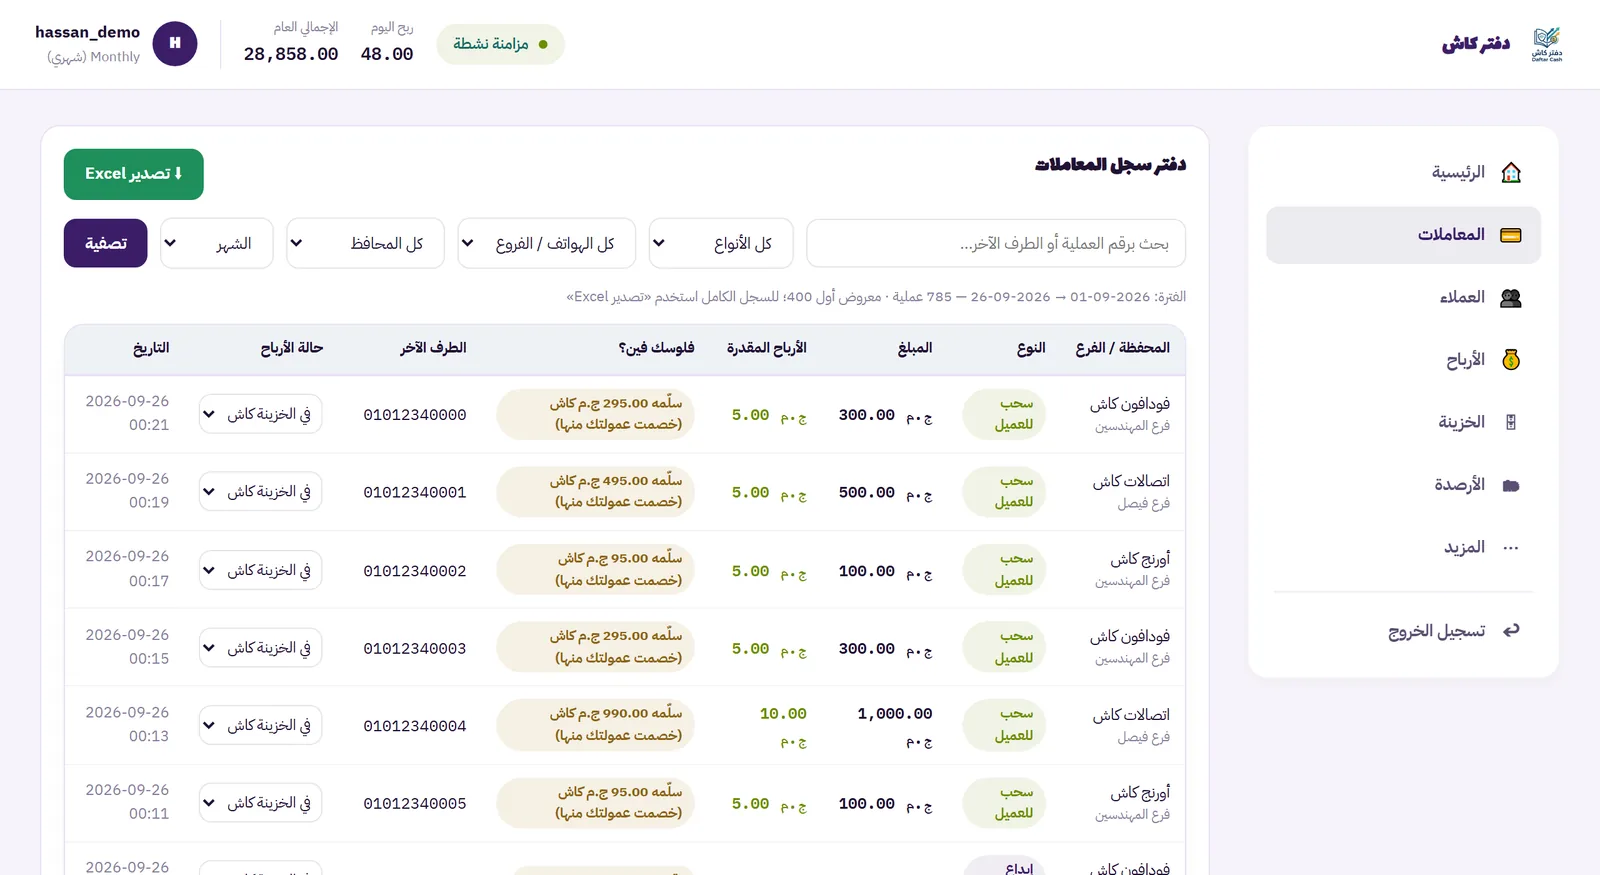Click the 28,858.00 overall total value

coord(291,54)
